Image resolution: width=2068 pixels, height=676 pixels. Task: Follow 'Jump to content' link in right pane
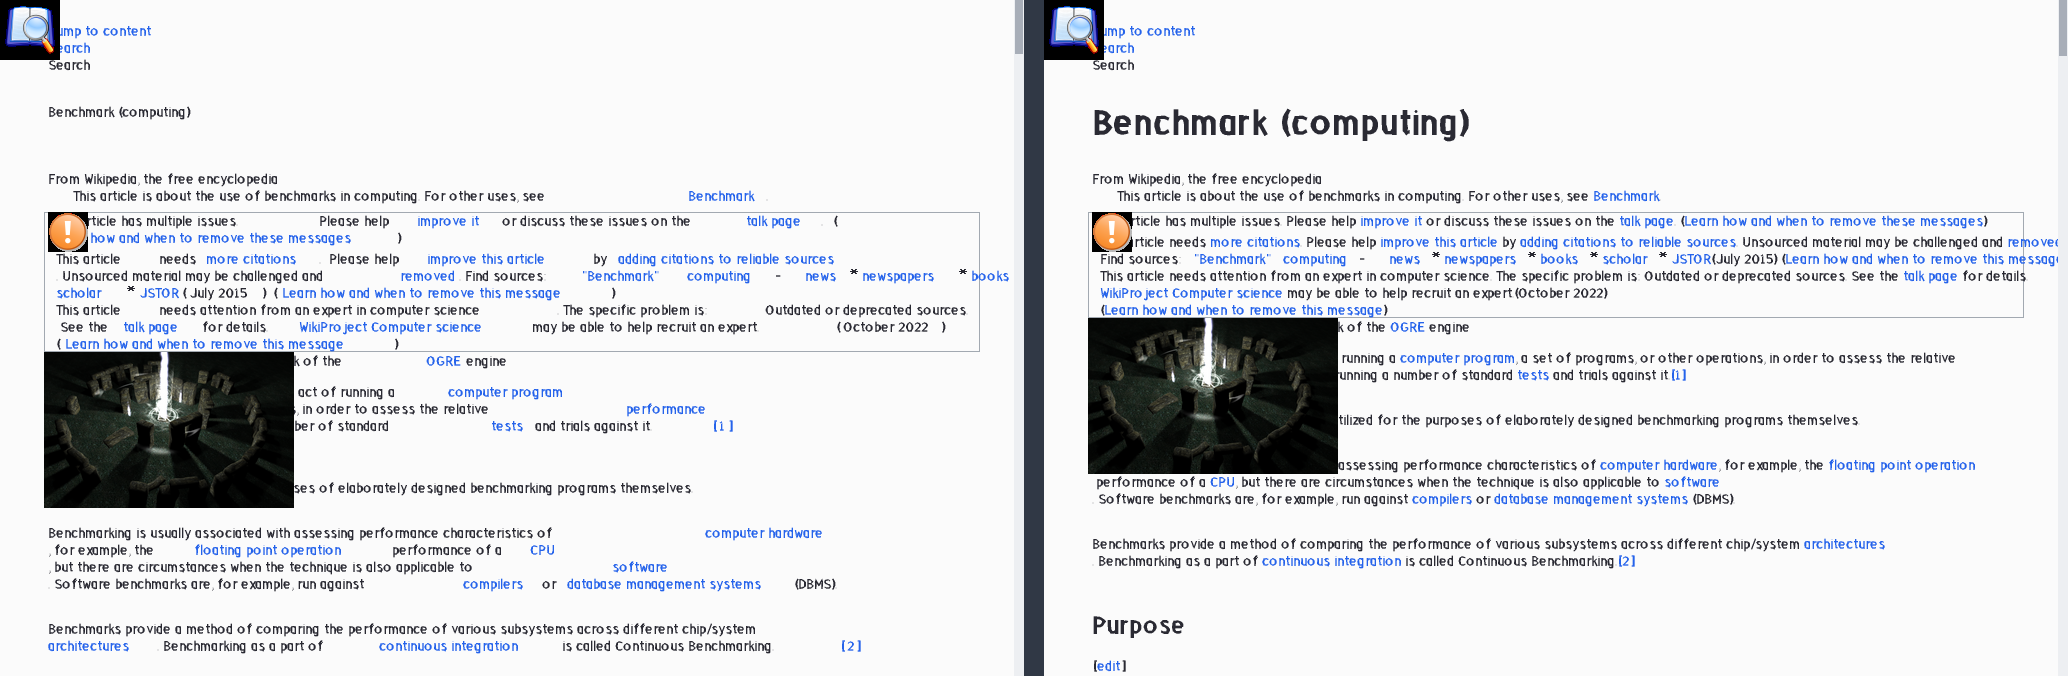click(1149, 31)
